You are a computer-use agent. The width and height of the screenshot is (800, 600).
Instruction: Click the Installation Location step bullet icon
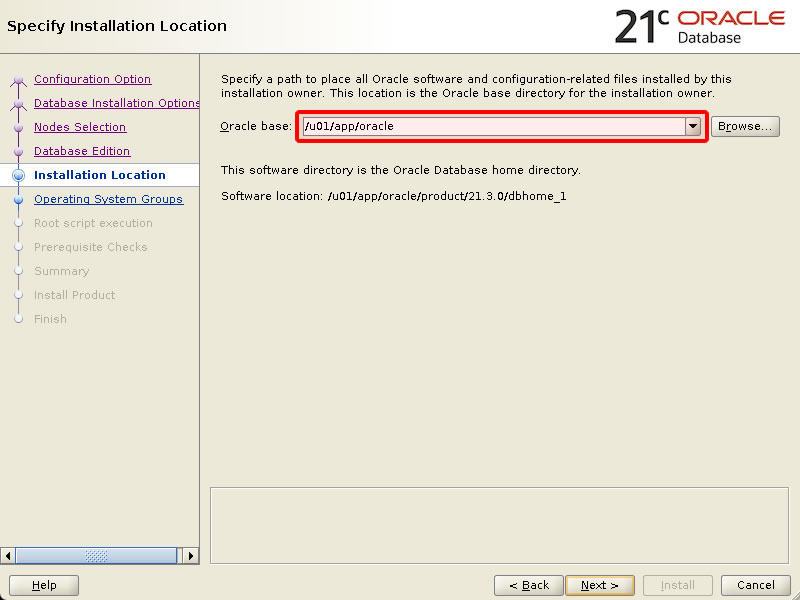pos(18,176)
